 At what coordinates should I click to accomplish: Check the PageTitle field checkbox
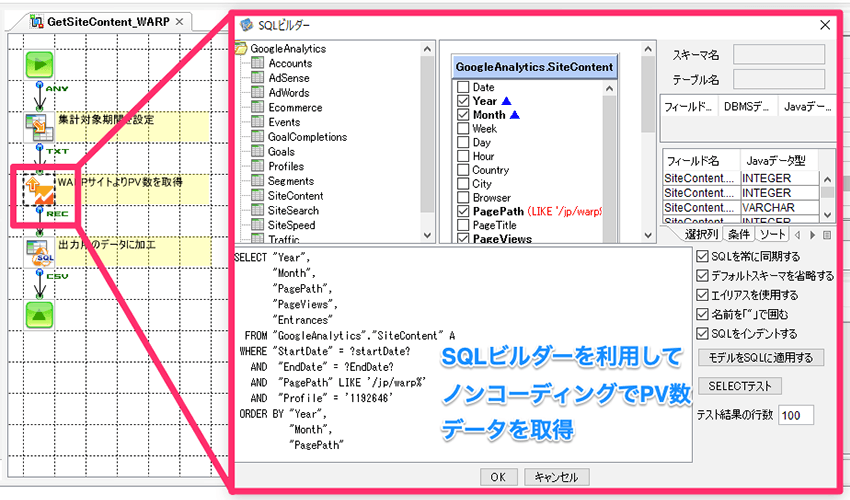[463, 225]
